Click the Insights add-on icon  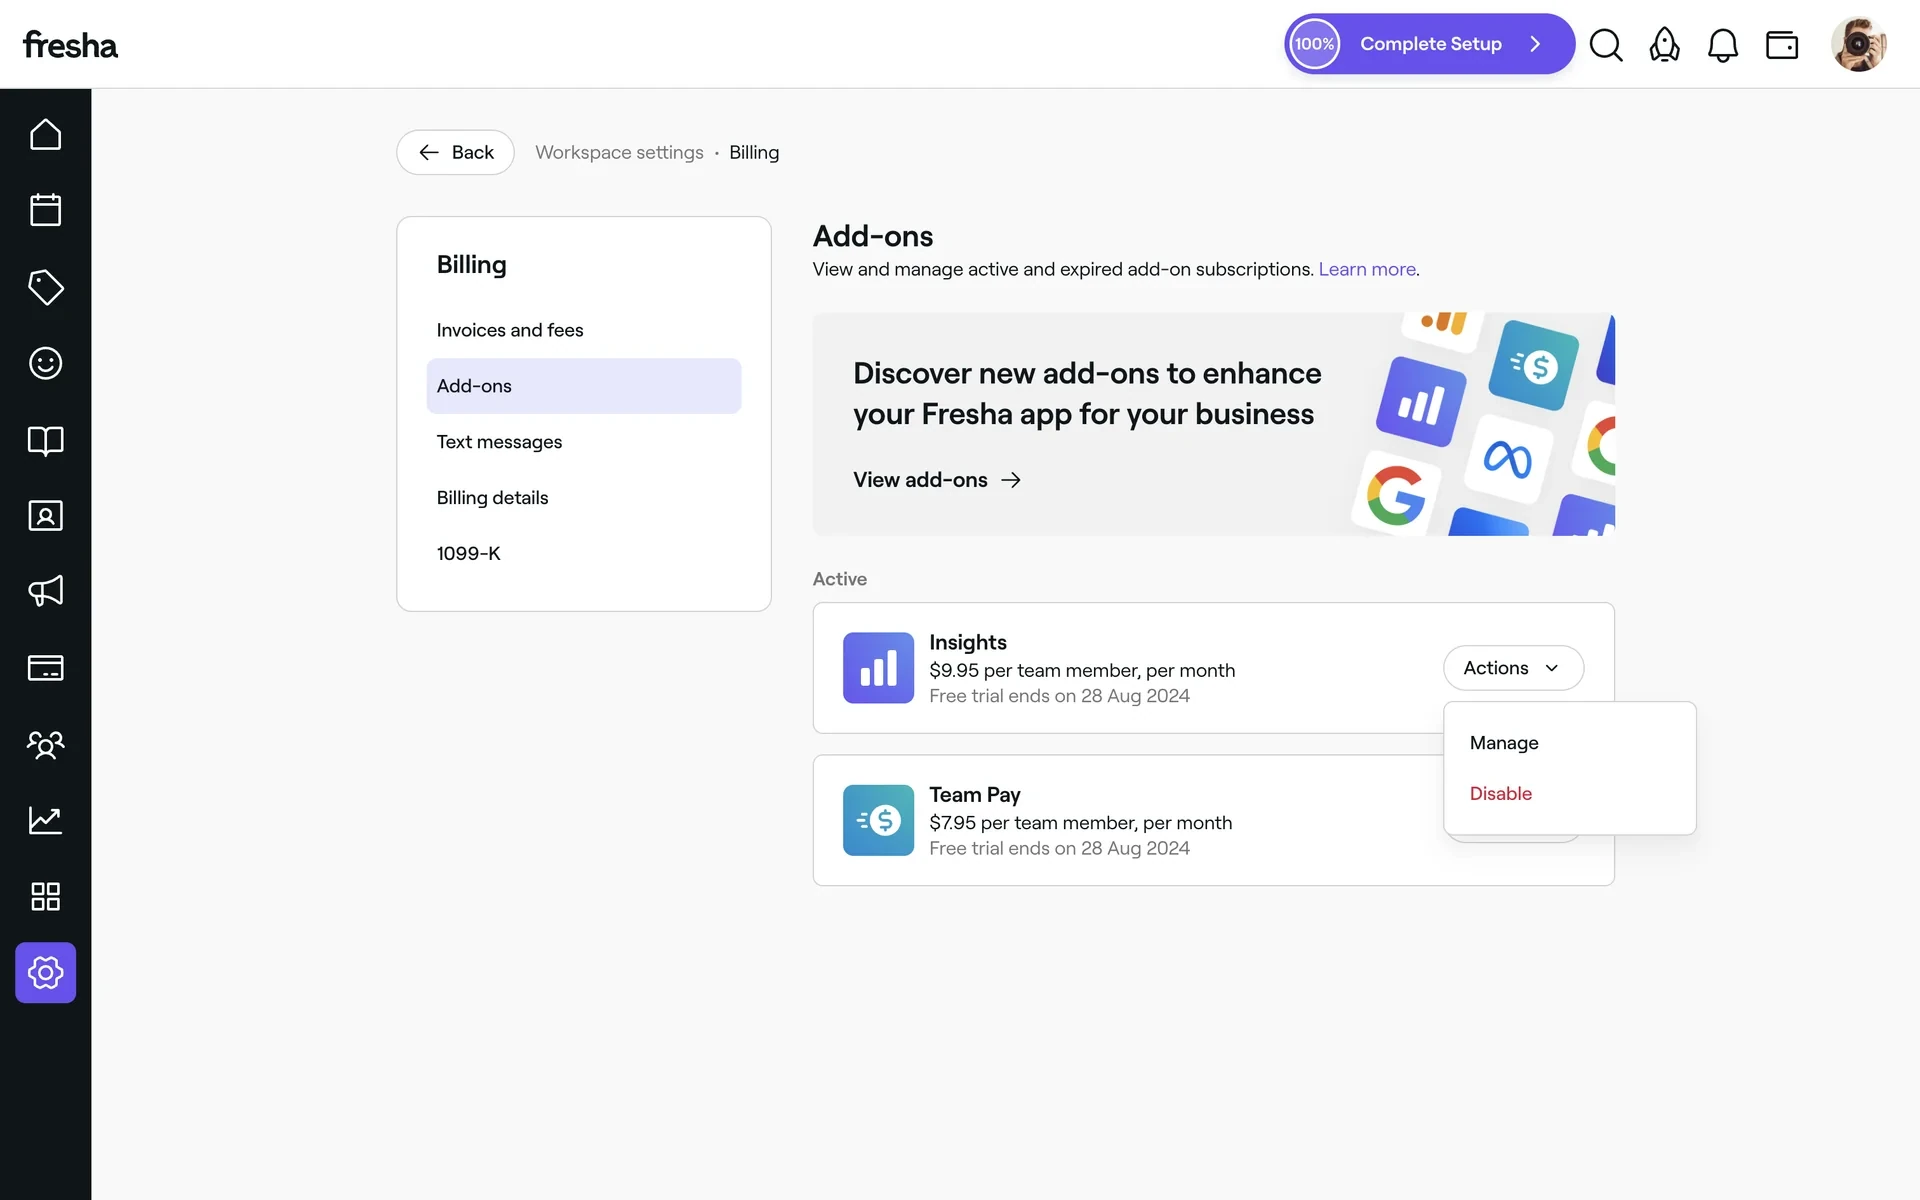click(878, 668)
